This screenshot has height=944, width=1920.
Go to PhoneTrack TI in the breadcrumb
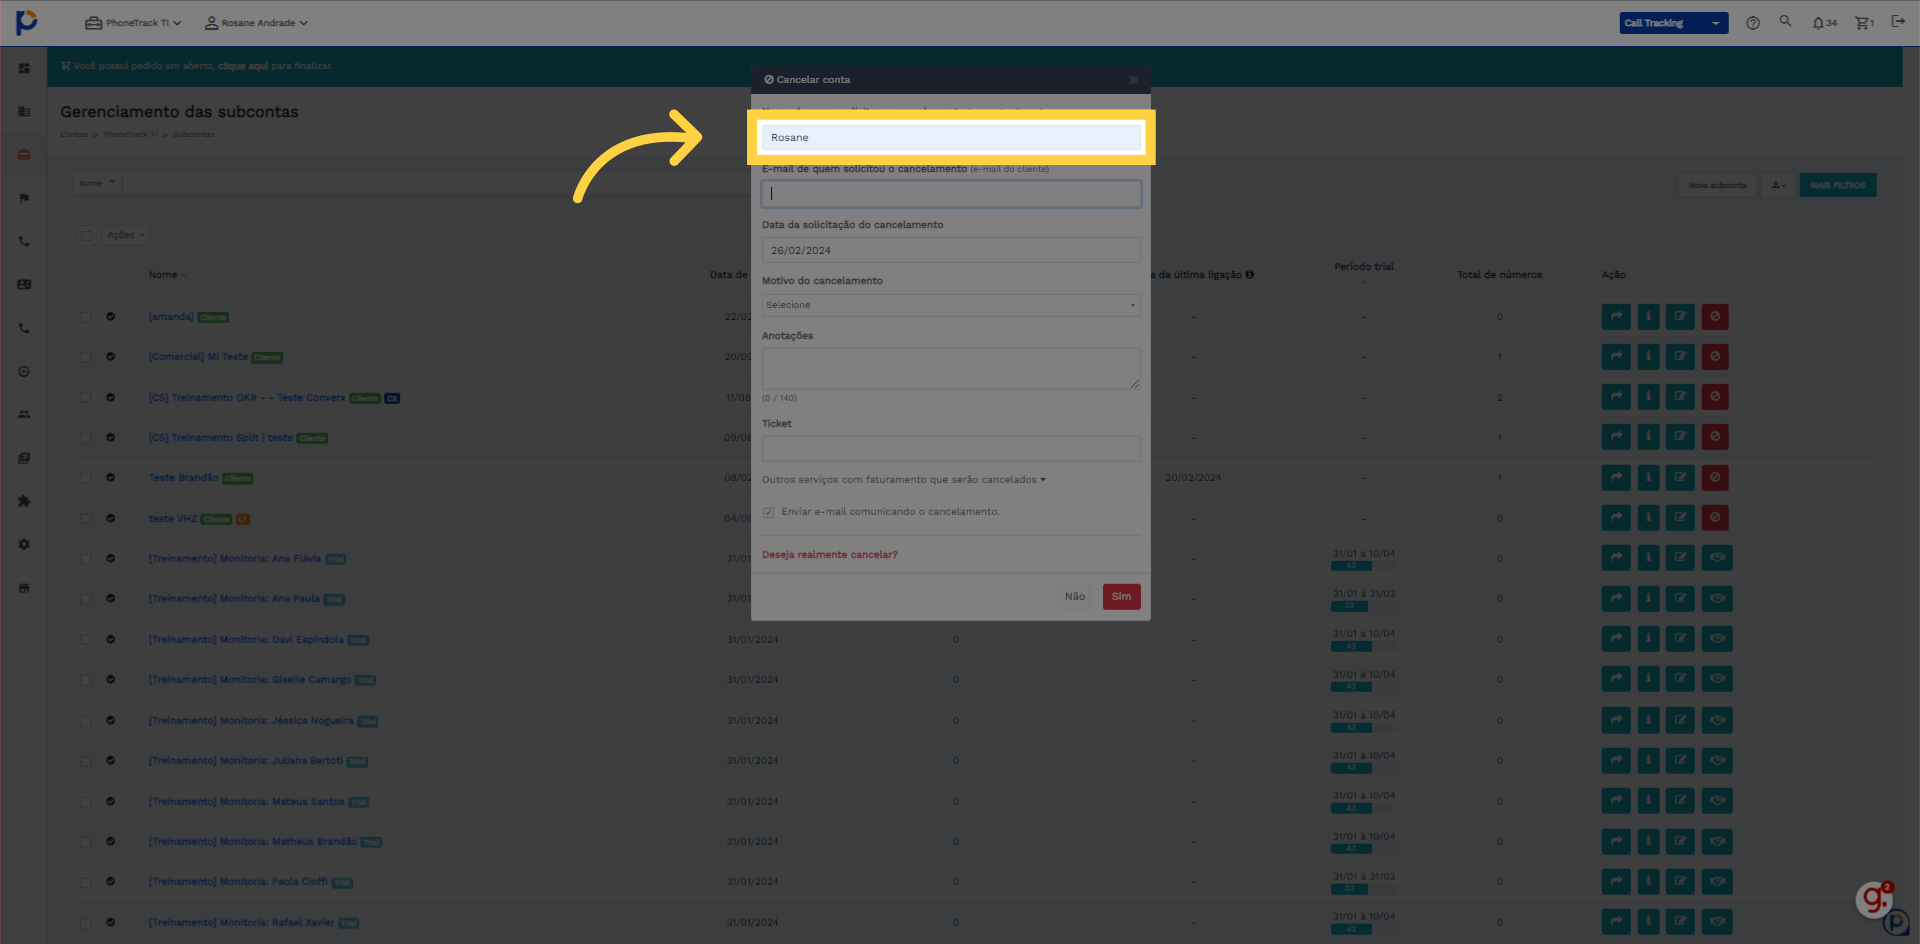(x=130, y=135)
